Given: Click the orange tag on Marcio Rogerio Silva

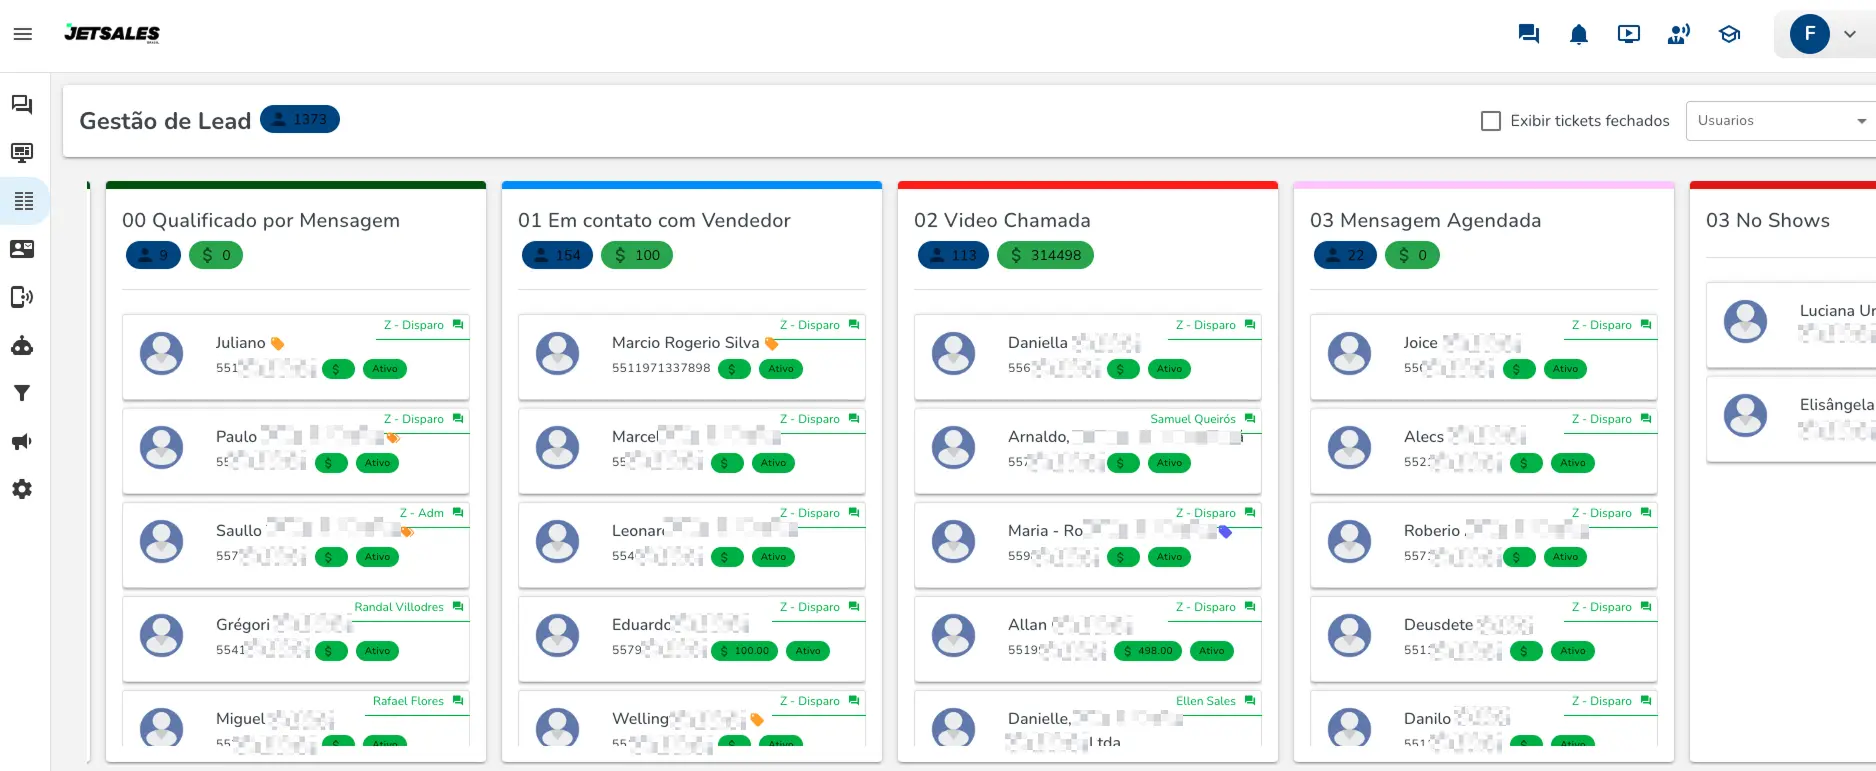Looking at the screenshot, I should click(771, 344).
